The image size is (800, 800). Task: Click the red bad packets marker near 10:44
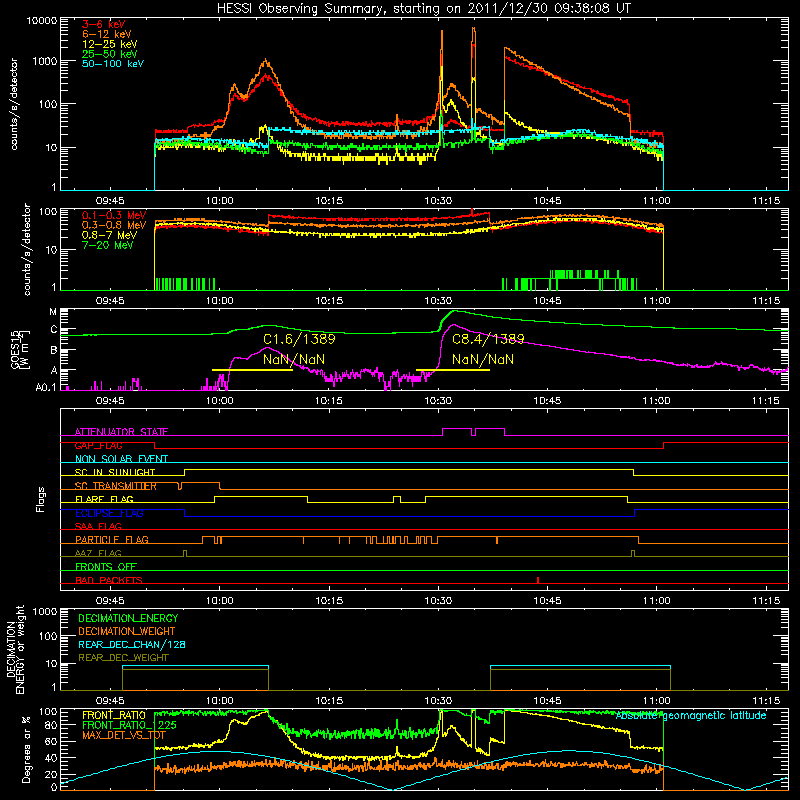point(538,580)
